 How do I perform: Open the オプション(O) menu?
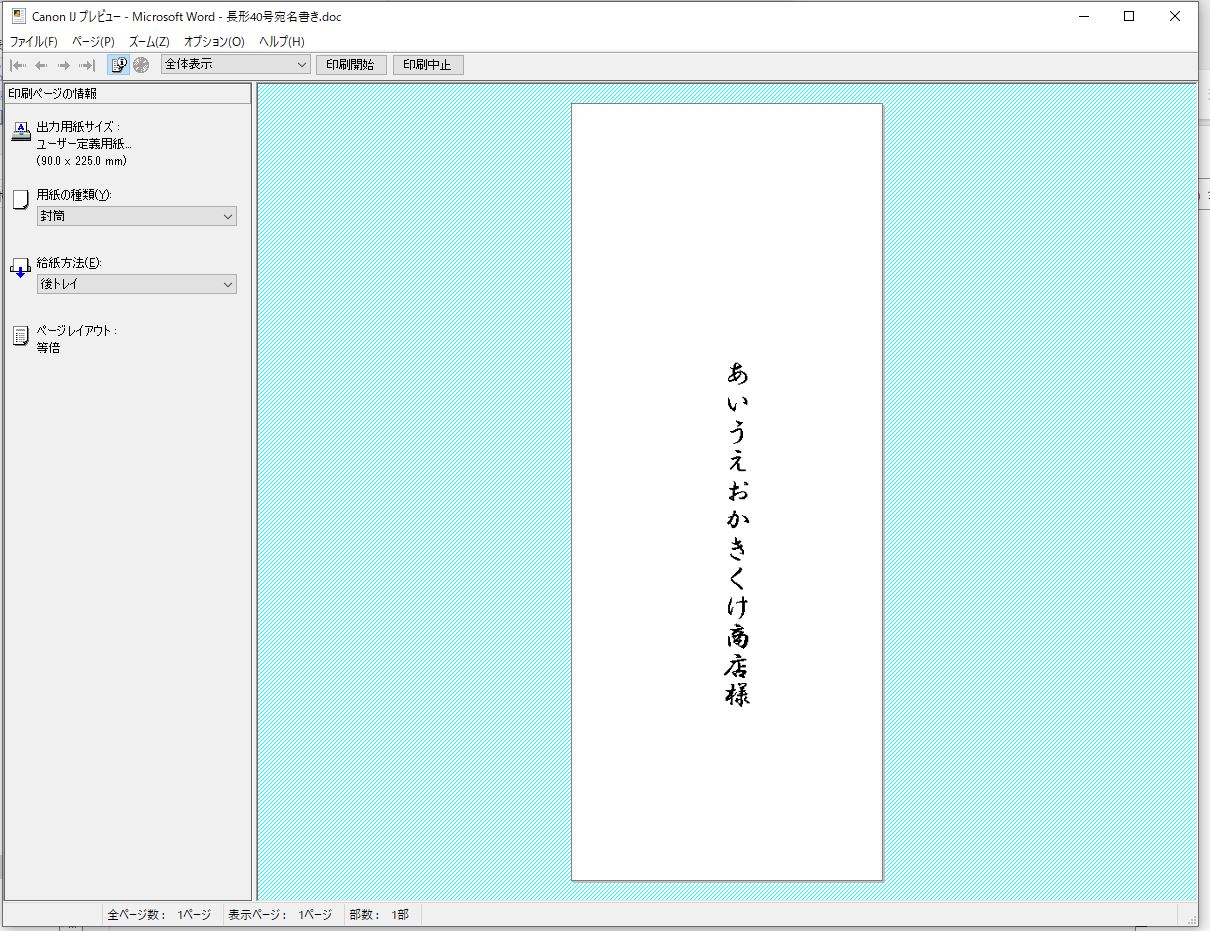214,42
